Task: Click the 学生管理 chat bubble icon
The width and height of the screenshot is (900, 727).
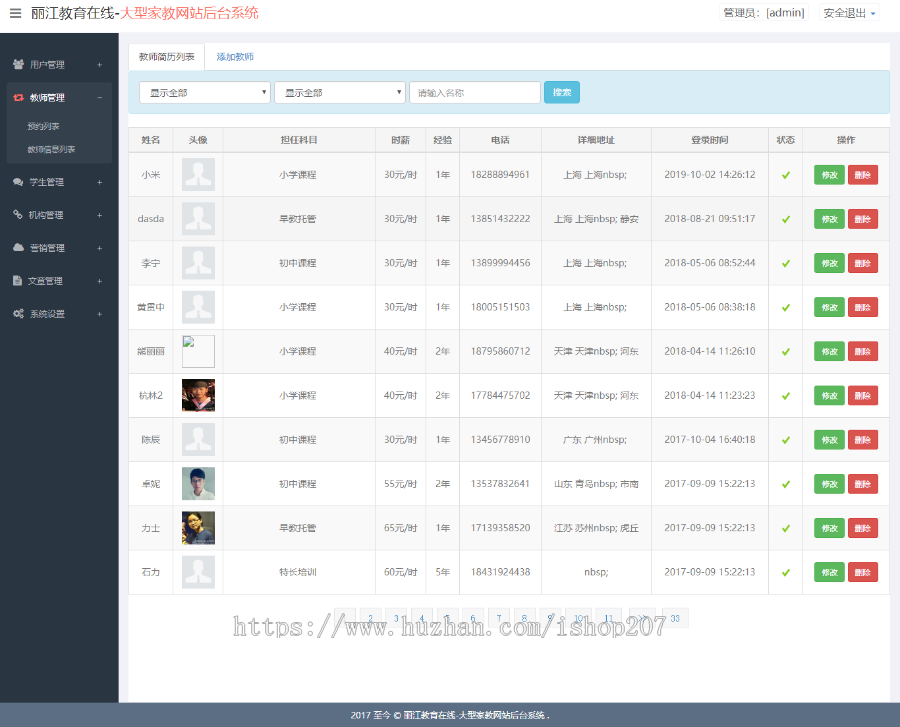Action: point(18,182)
